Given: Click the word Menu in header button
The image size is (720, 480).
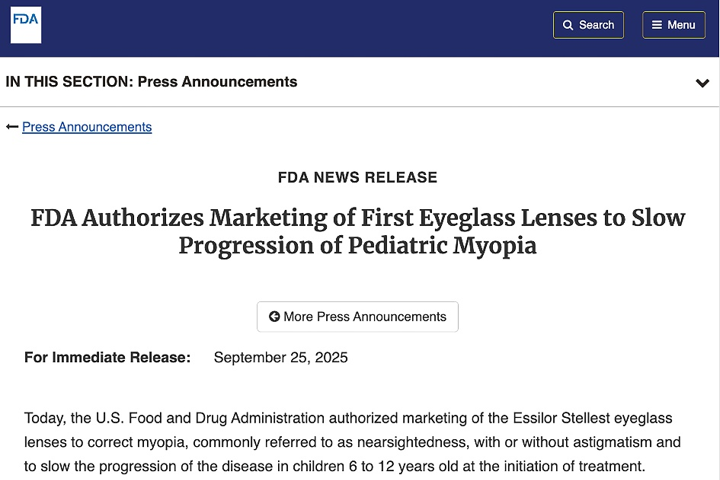Looking at the screenshot, I should click(681, 25).
